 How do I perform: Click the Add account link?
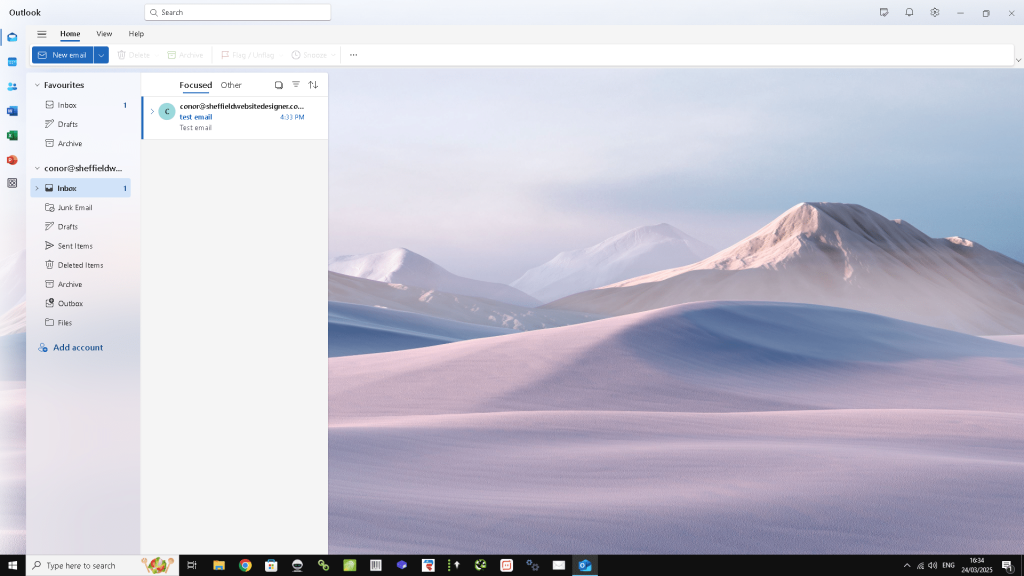(71, 348)
